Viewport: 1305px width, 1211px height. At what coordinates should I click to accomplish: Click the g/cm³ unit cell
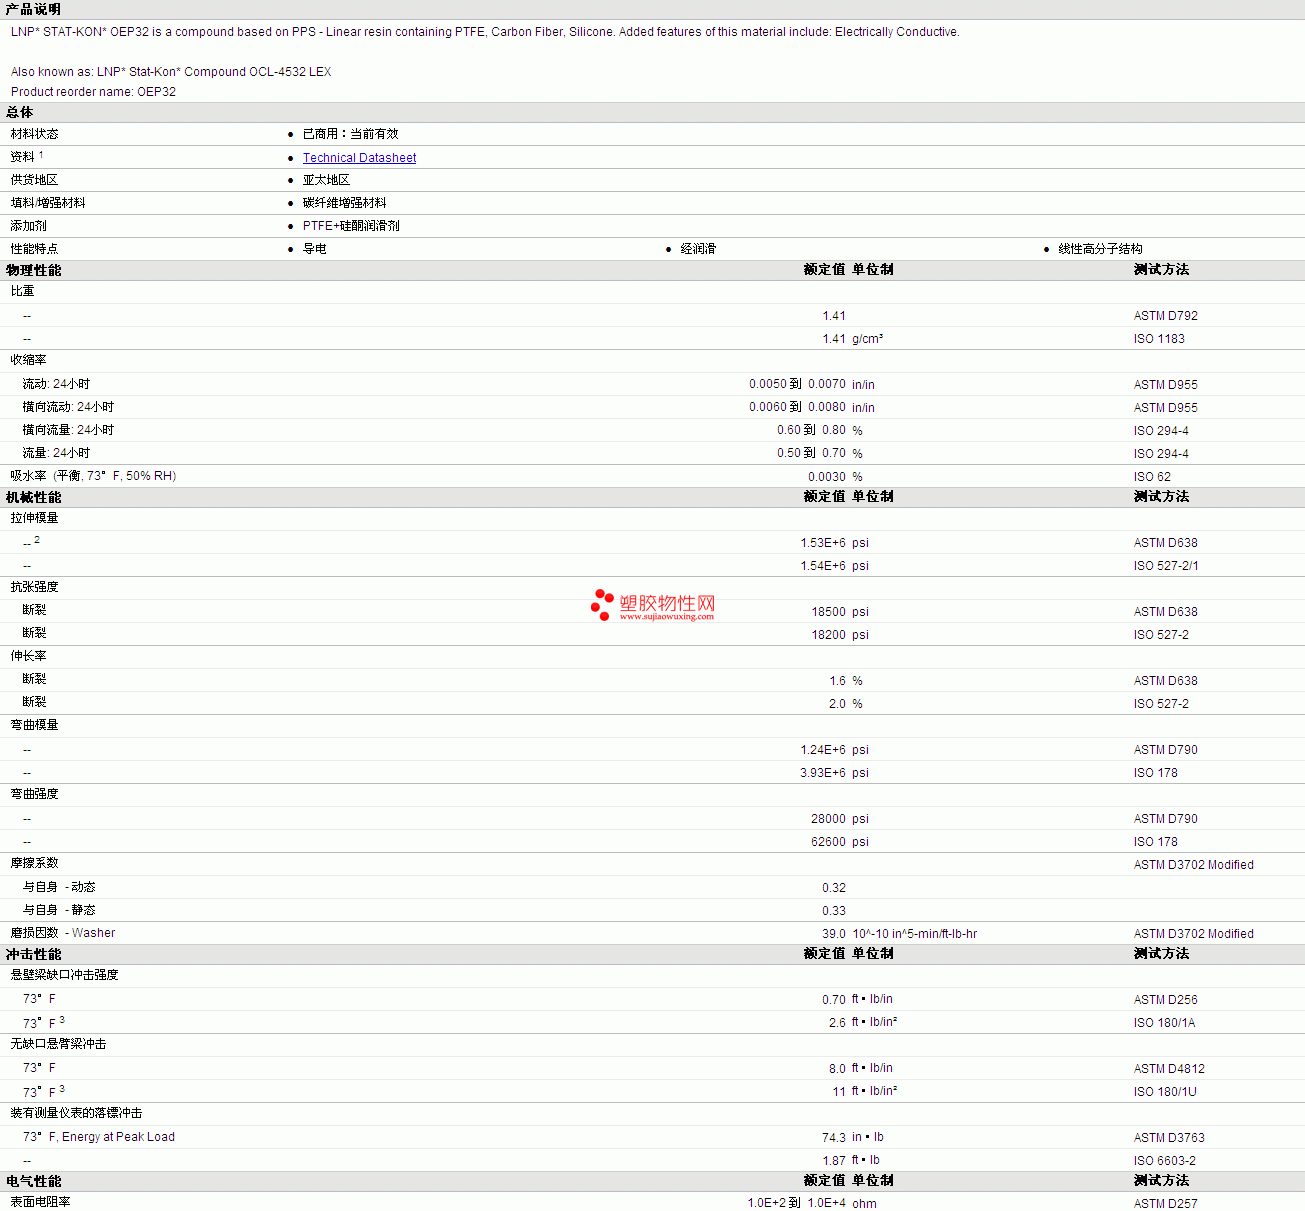click(x=867, y=339)
